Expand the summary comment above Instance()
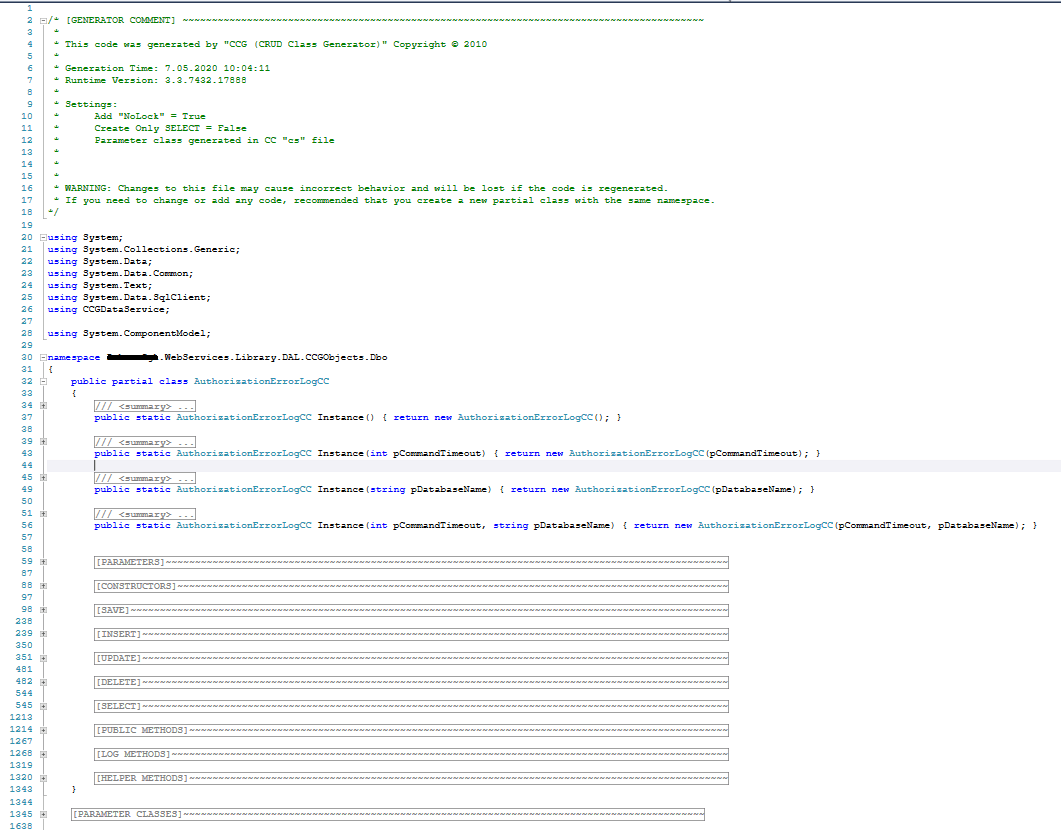This screenshot has height=830, width=1061. [x=43, y=406]
